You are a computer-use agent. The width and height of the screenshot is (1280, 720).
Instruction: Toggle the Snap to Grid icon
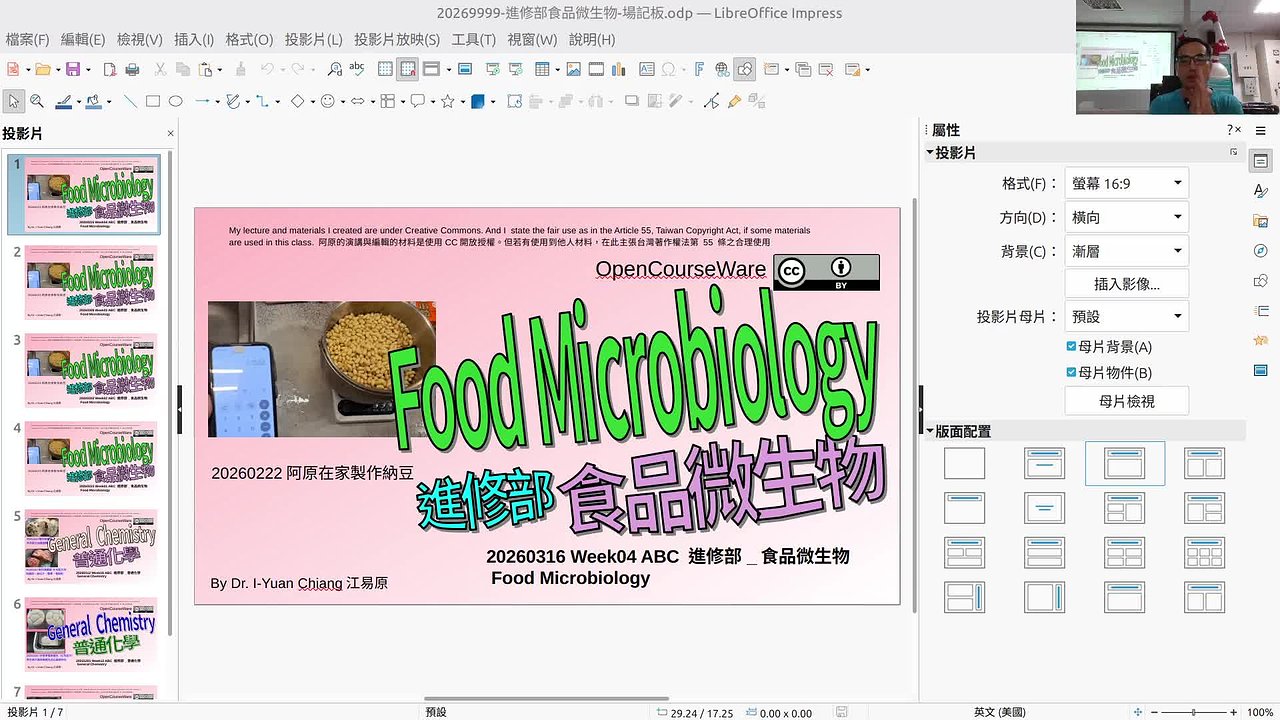tap(408, 70)
